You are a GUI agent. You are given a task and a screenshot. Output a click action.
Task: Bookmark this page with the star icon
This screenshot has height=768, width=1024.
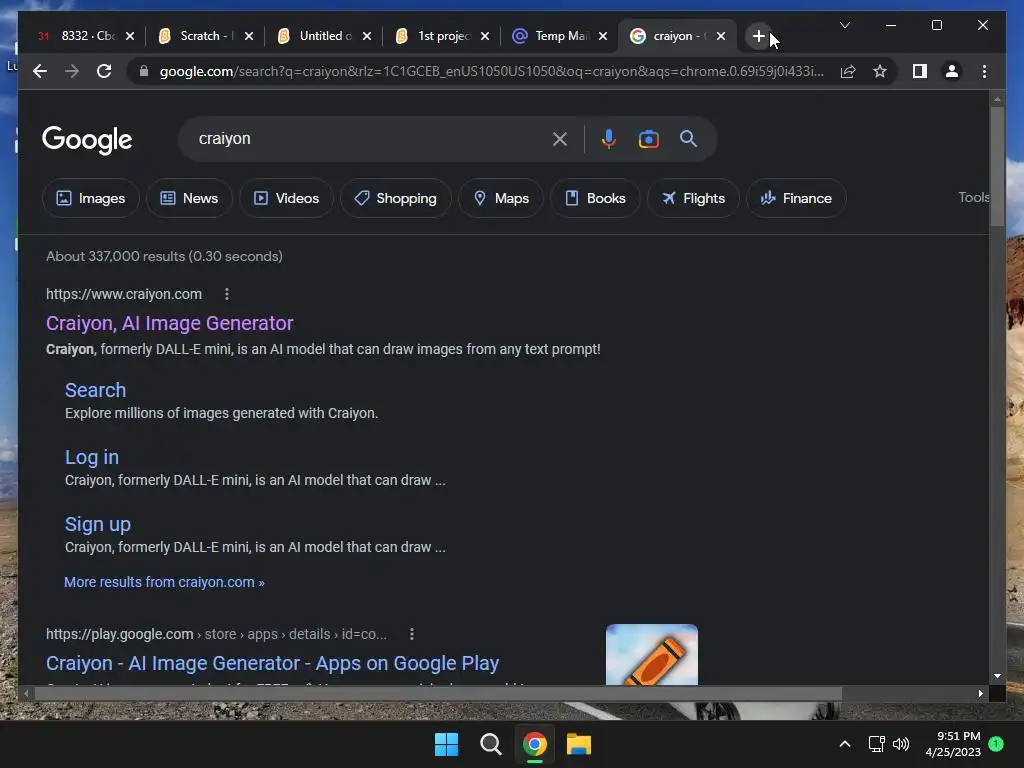point(880,71)
